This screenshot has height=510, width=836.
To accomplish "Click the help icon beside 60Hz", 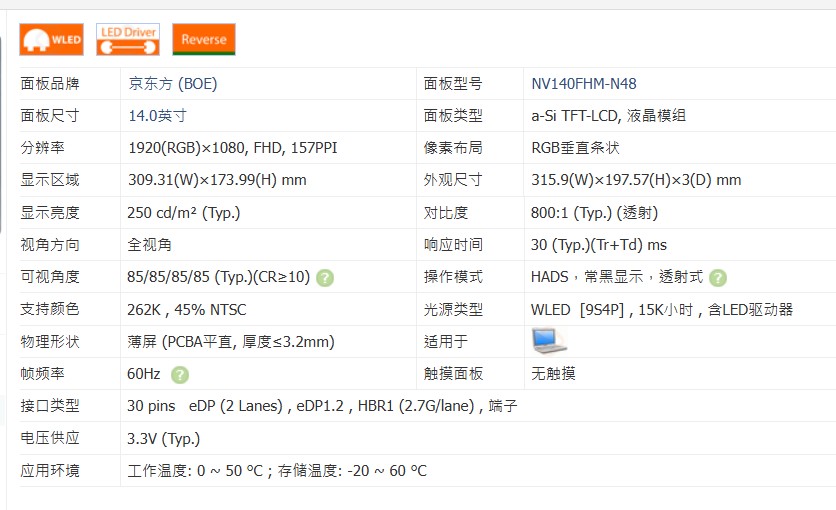I will point(179,375).
